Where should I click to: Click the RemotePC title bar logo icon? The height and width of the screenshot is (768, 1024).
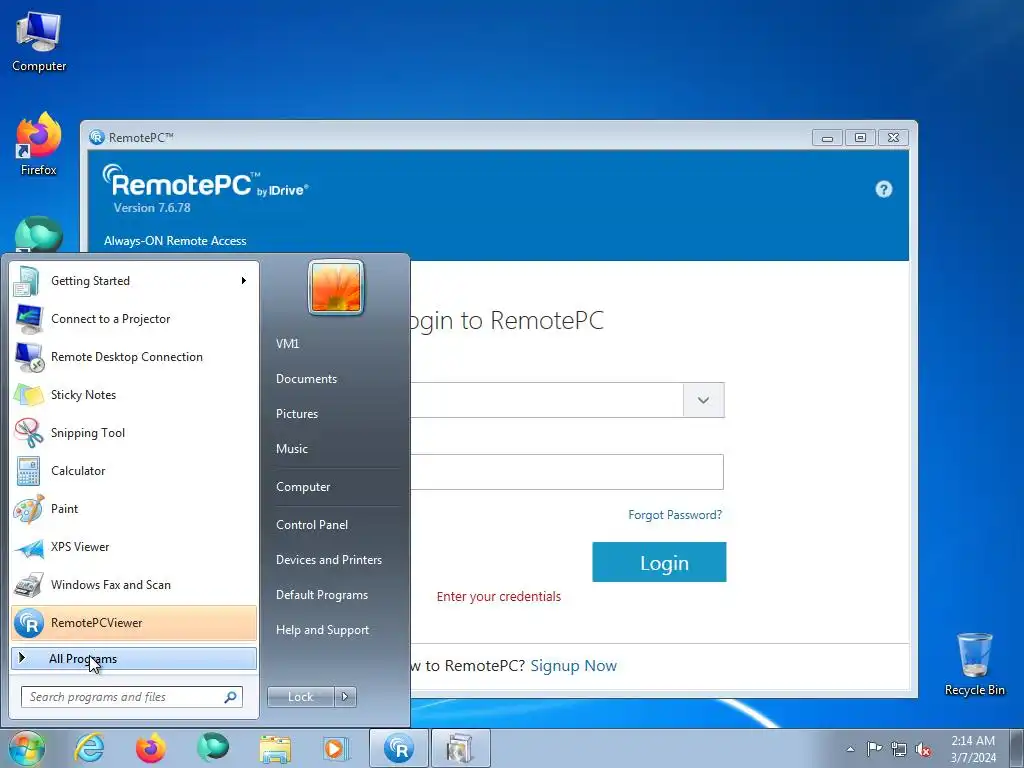[97, 137]
